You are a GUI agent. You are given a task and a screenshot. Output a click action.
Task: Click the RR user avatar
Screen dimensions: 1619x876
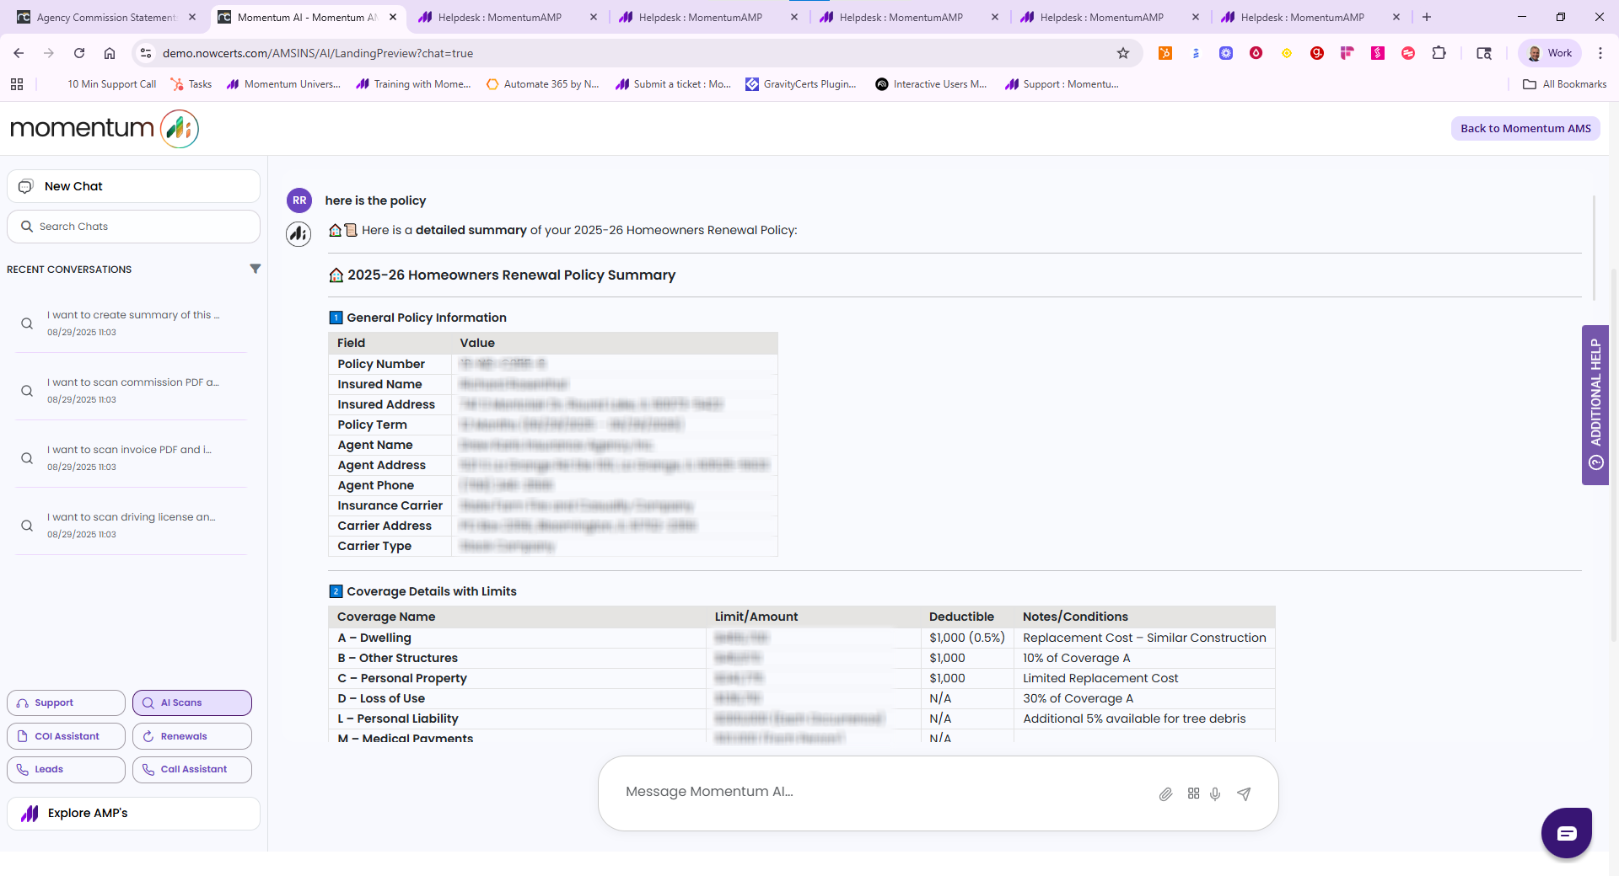pyautogui.click(x=299, y=200)
